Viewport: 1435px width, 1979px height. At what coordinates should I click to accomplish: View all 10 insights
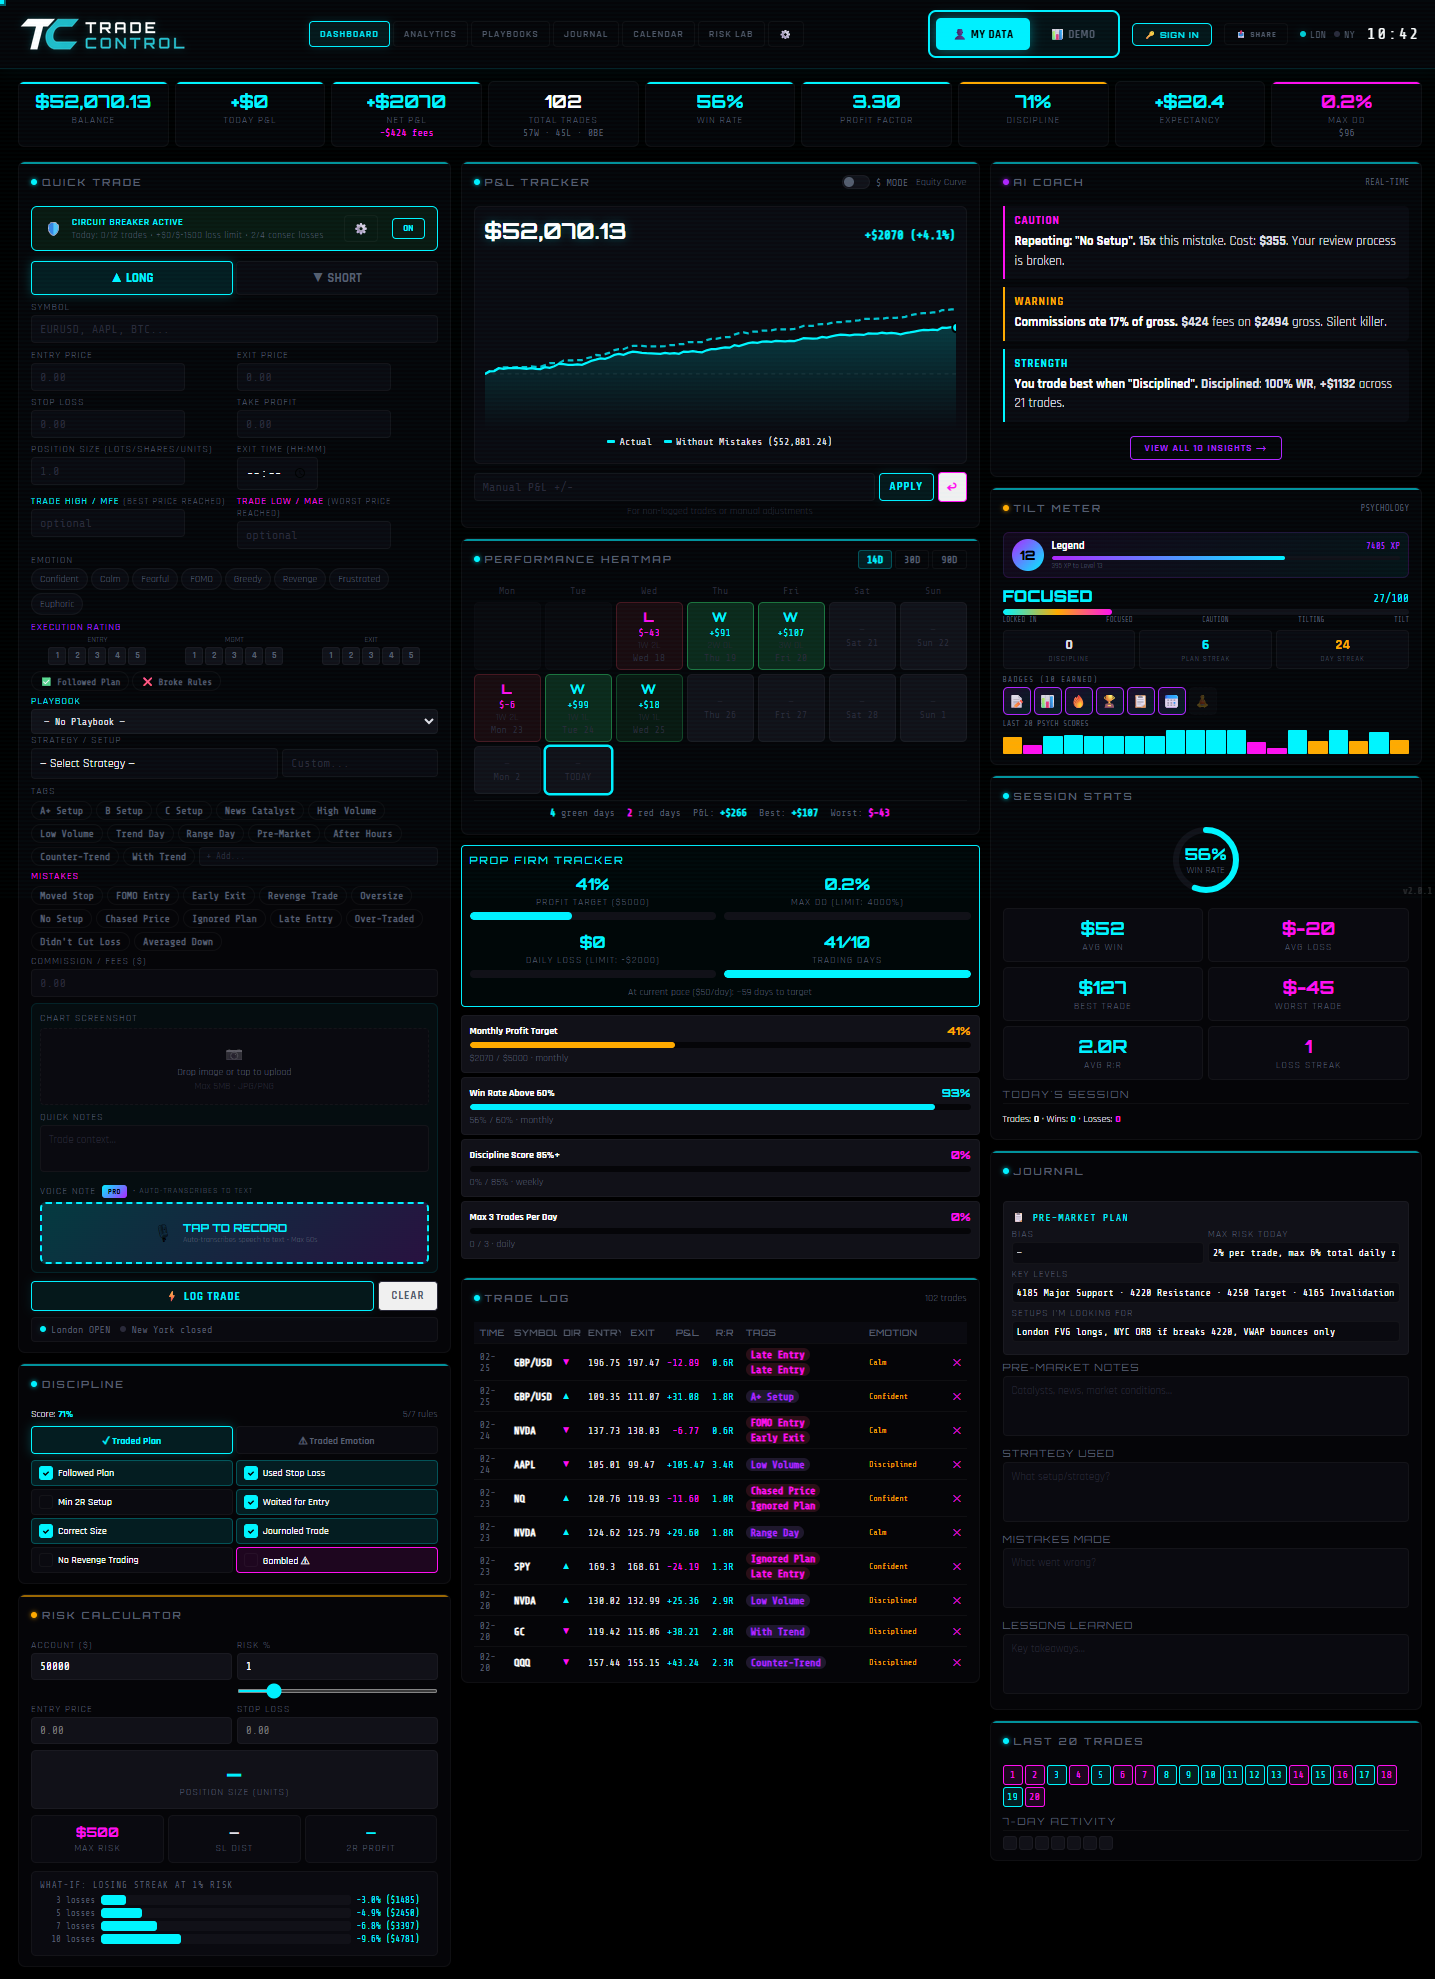(x=1206, y=448)
